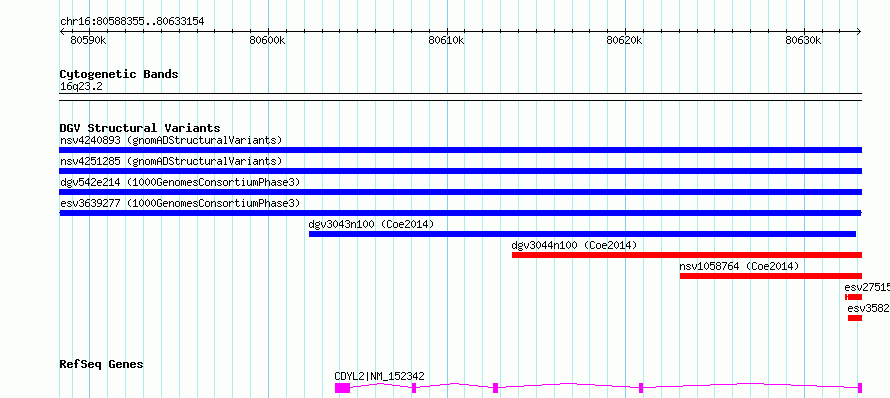
Task: Click the 16q23.2 band label
Action: pyautogui.click(x=81, y=87)
